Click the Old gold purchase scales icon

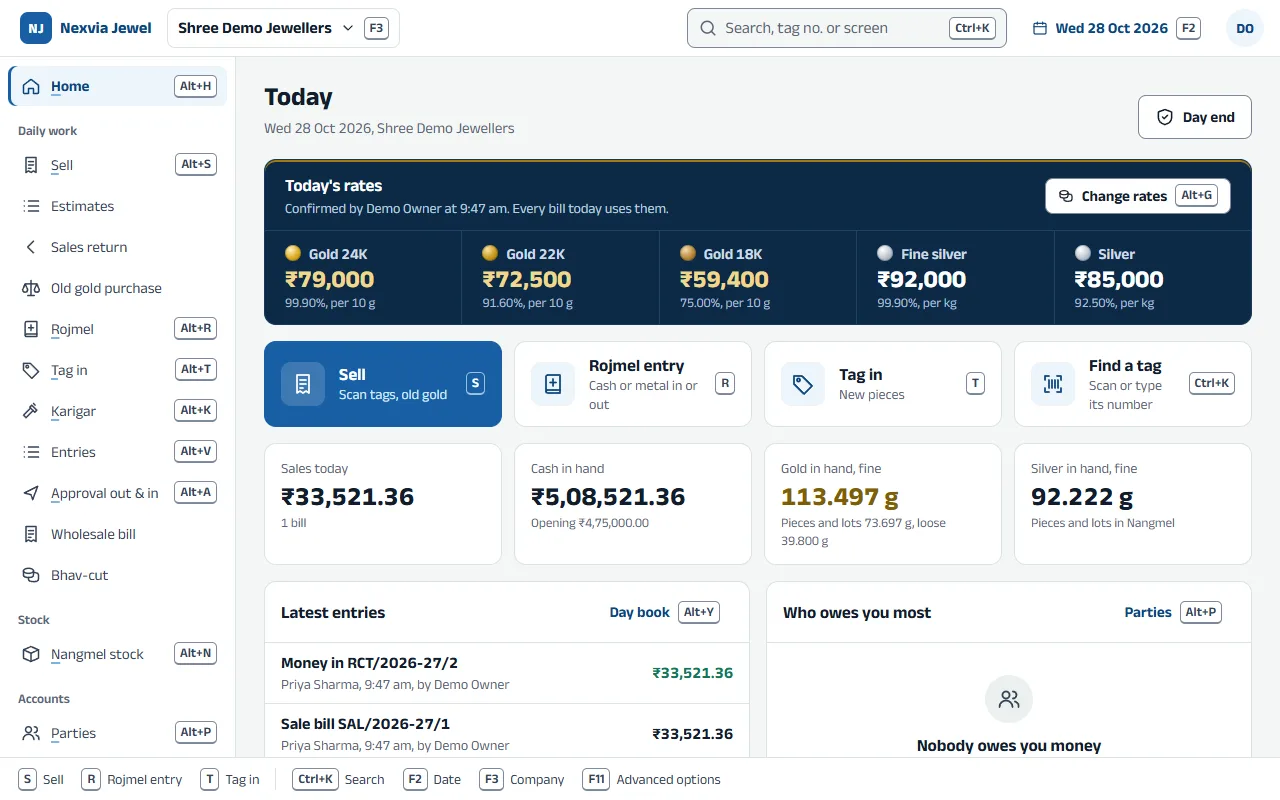[31, 288]
